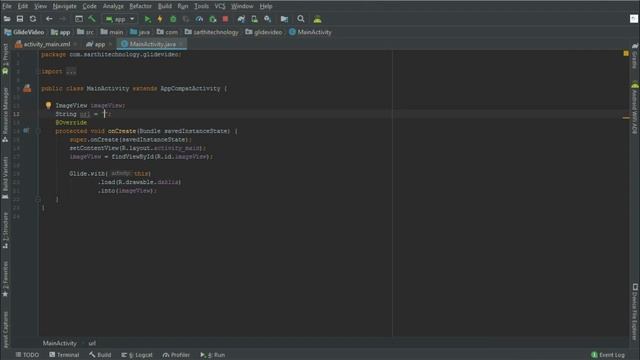Collapse the onCreate method fold marker
The width and height of the screenshot is (640, 360).
[38, 131]
